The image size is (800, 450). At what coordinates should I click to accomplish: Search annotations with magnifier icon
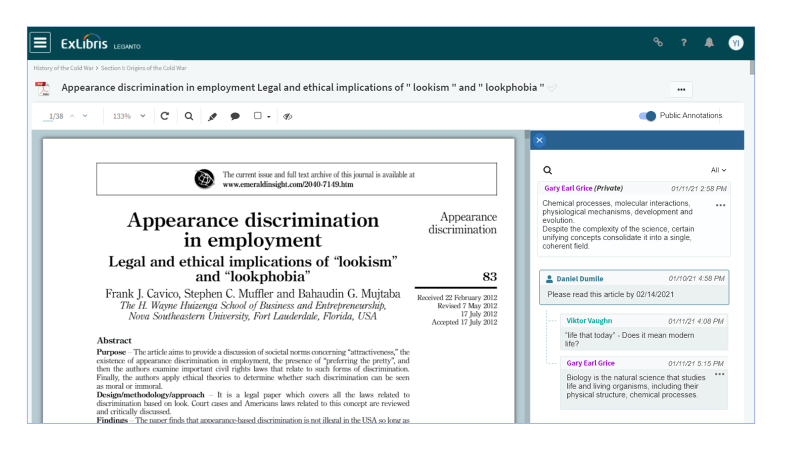[x=547, y=170]
